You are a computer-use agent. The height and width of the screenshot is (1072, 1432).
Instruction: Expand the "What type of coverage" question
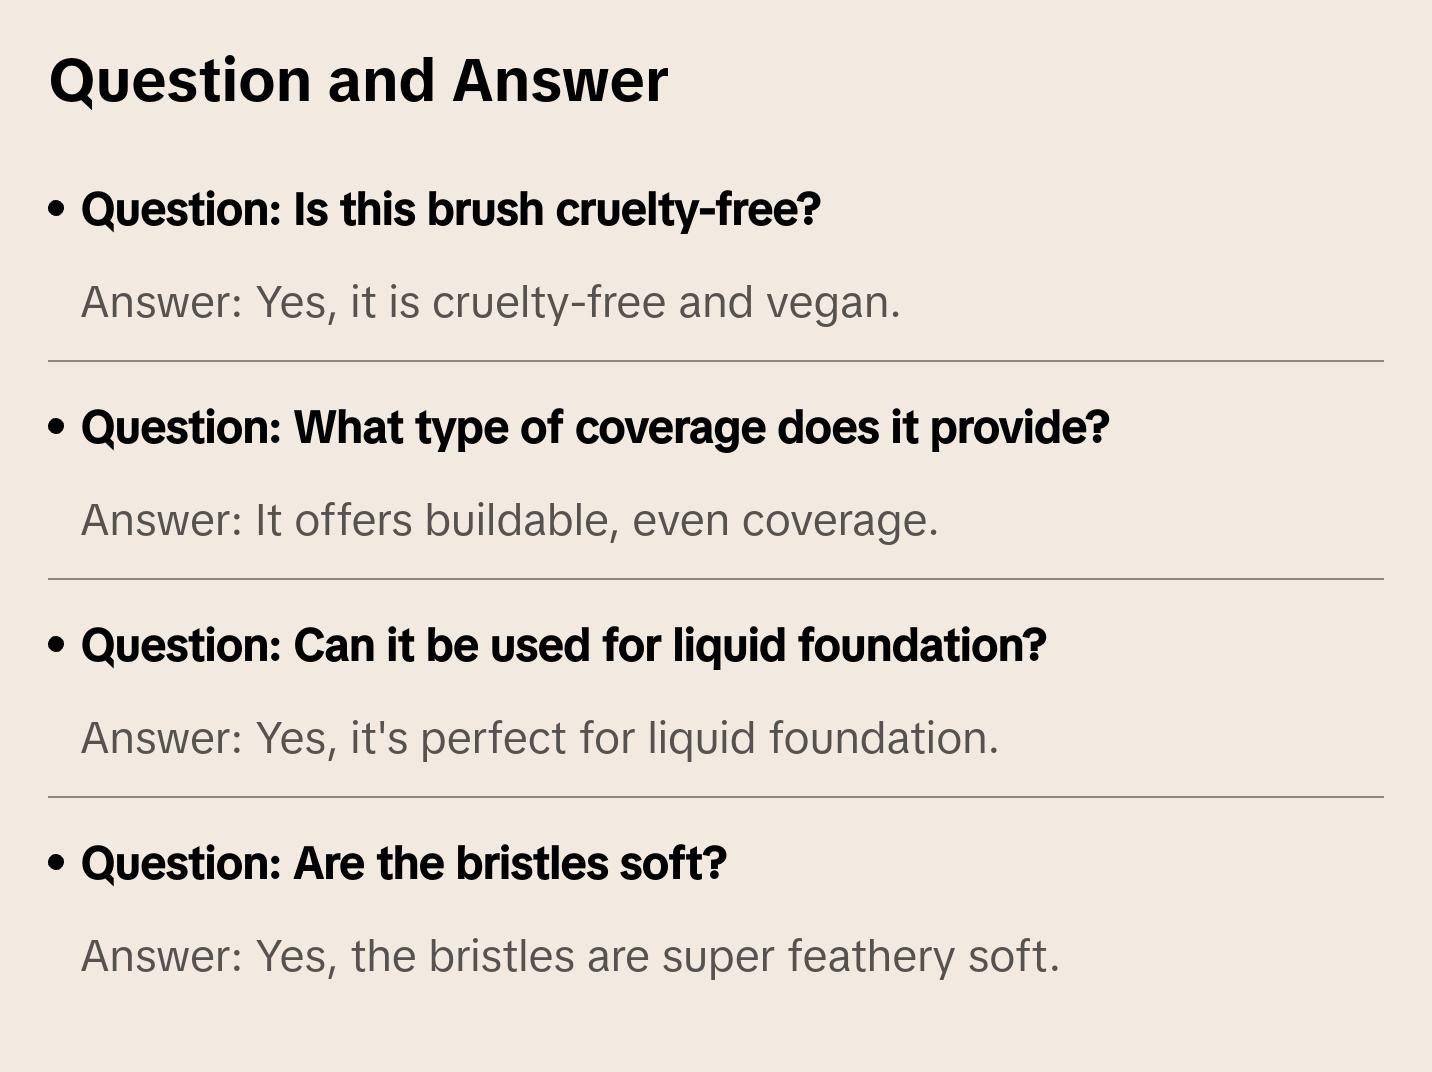pos(595,428)
